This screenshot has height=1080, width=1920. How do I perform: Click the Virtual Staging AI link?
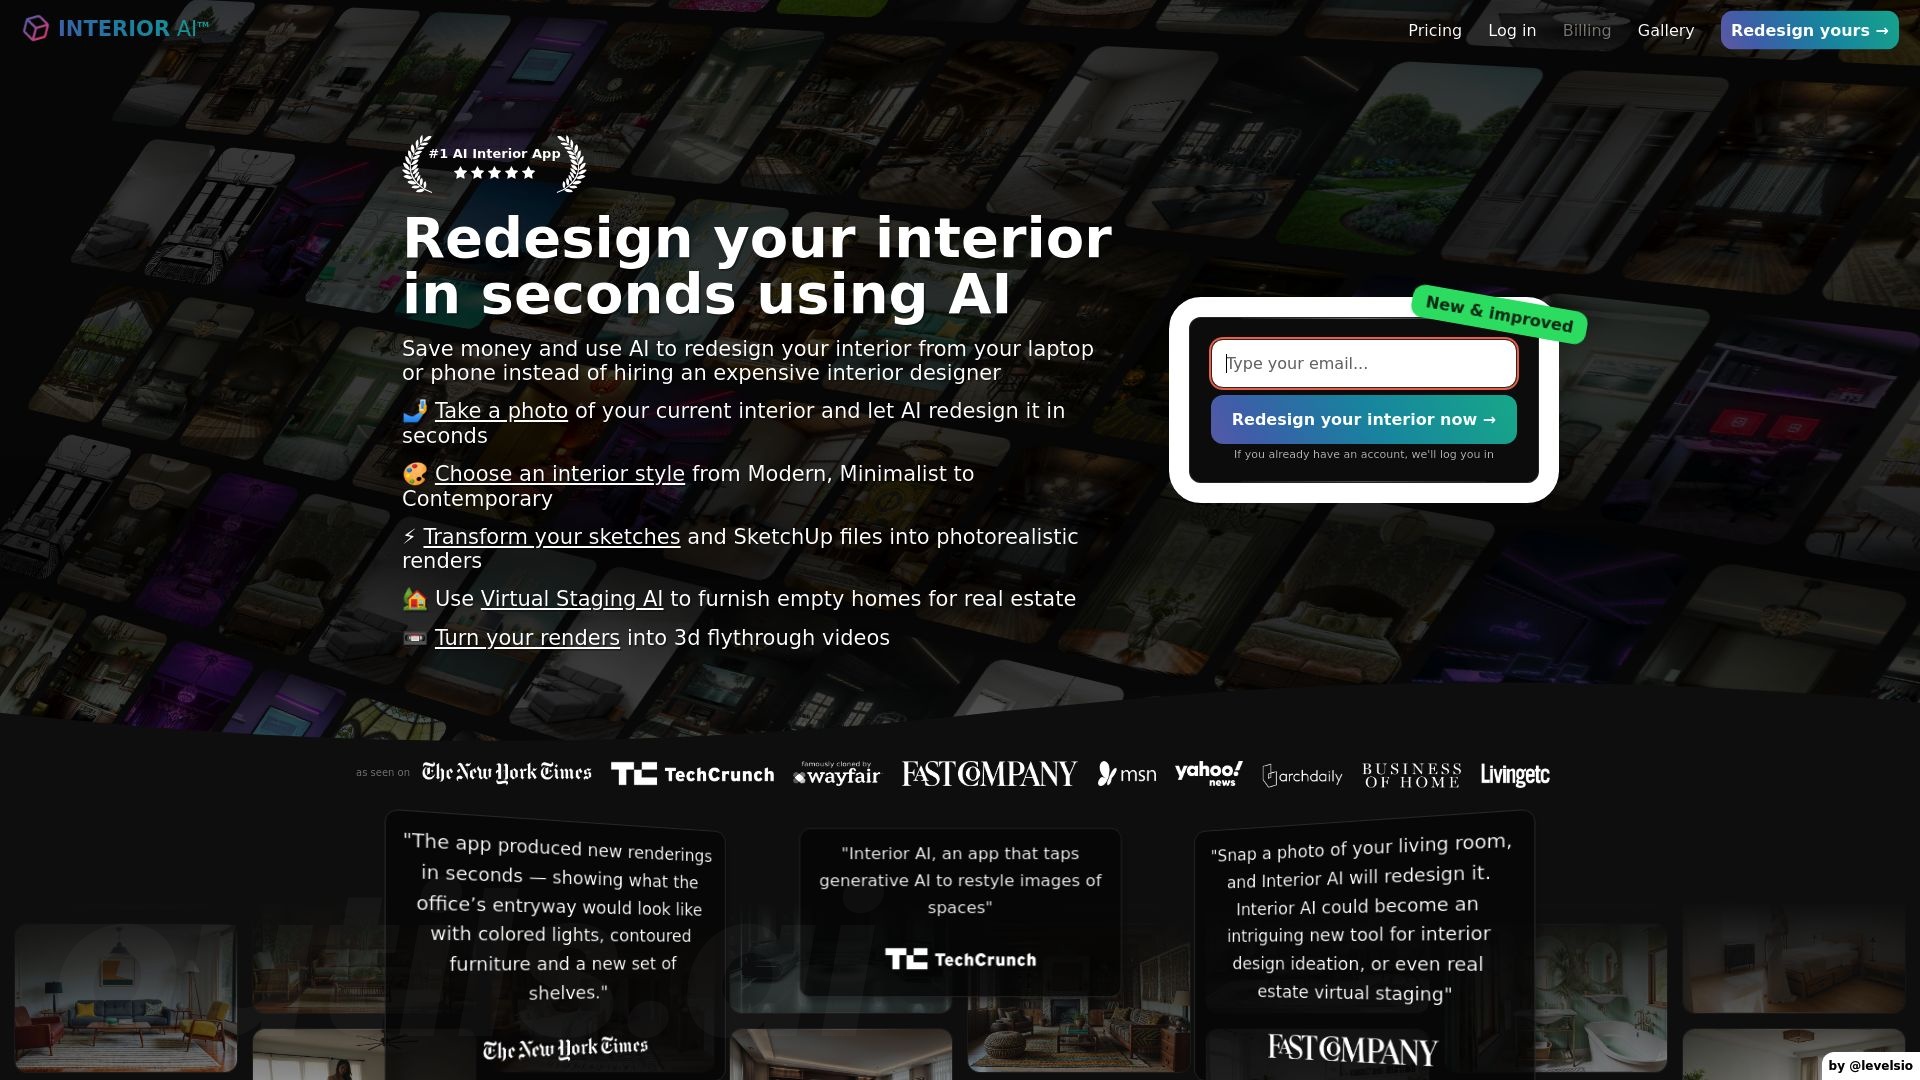[x=571, y=599]
